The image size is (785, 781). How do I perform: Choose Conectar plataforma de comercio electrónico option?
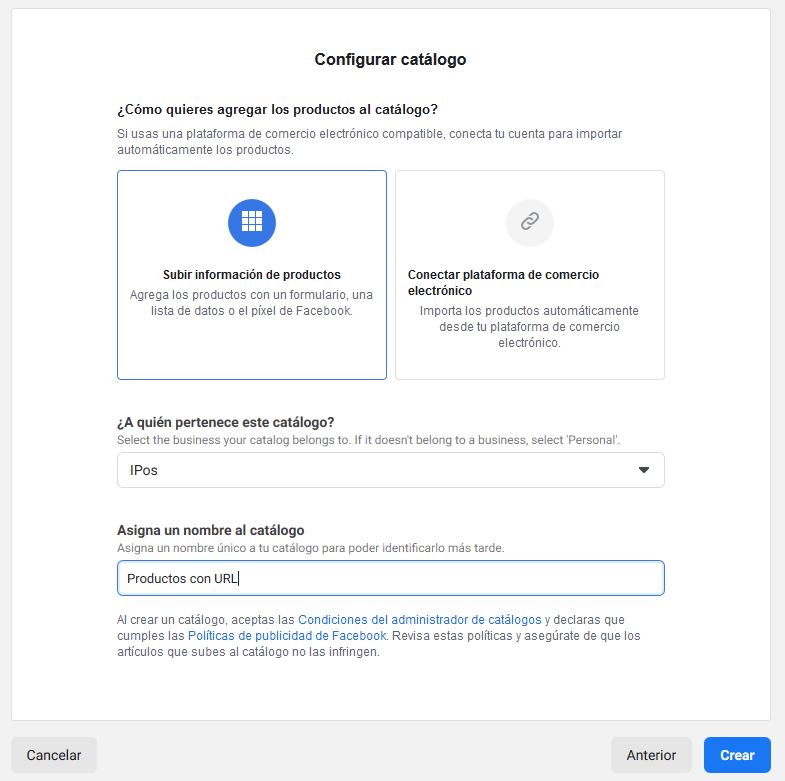[530, 275]
